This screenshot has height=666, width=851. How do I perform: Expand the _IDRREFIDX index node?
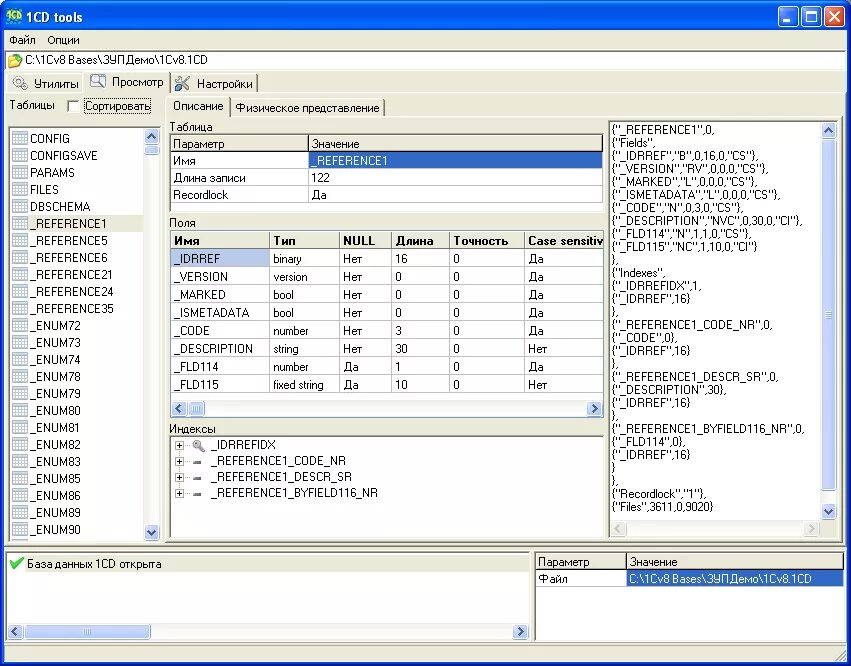click(179, 446)
